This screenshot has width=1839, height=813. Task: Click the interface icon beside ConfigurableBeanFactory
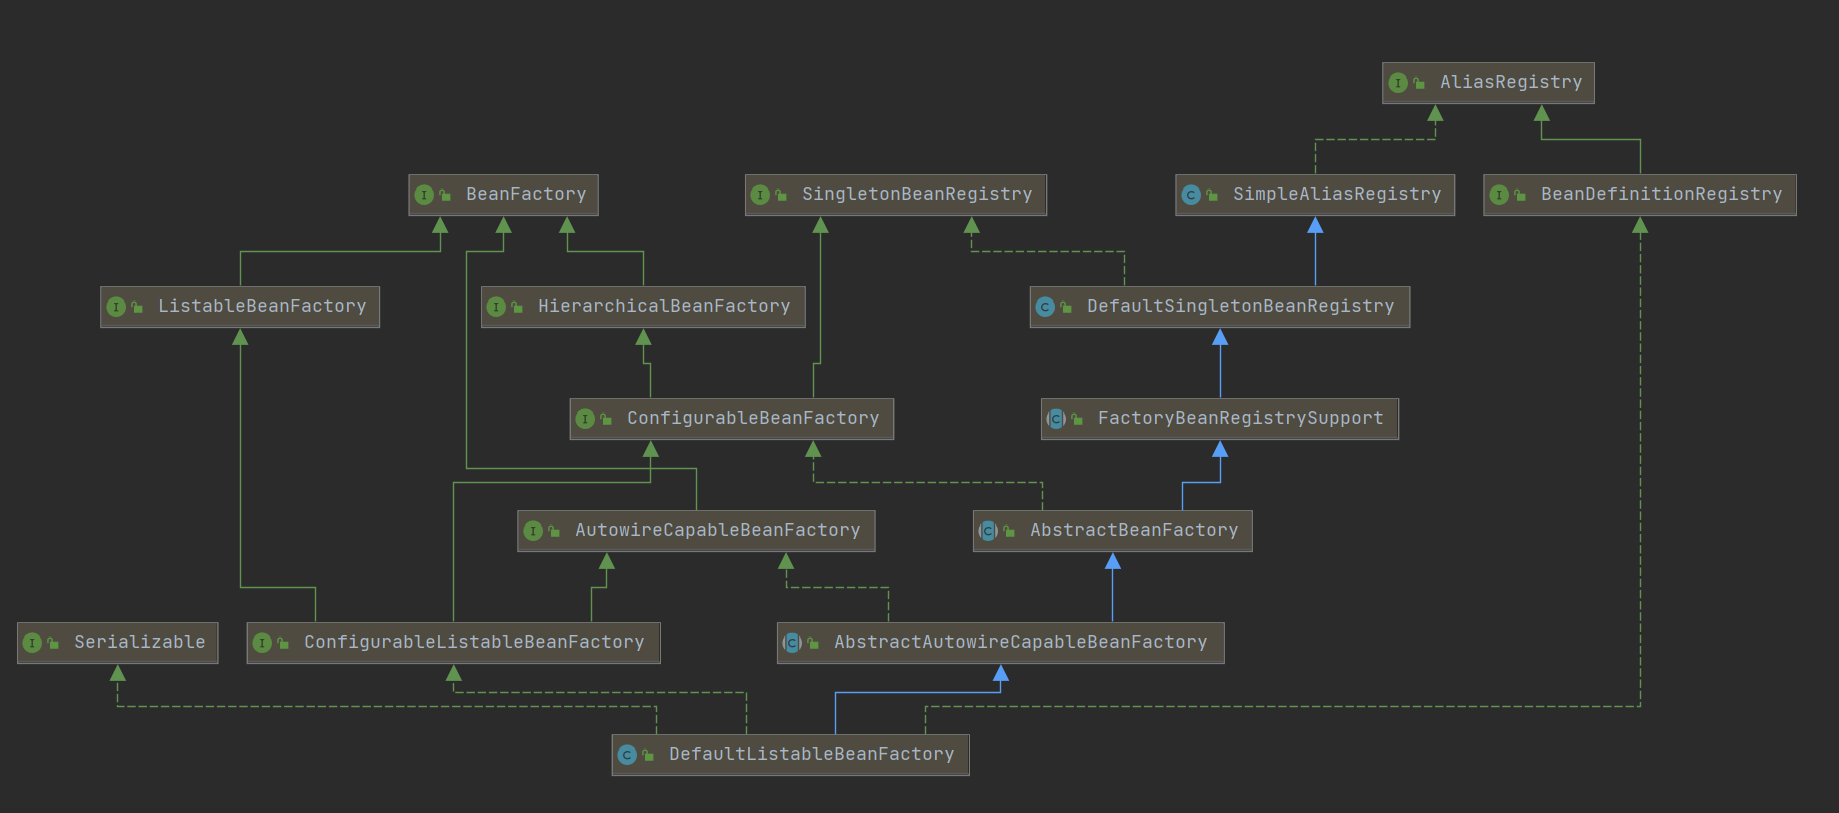pyautogui.click(x=585, y=419)
